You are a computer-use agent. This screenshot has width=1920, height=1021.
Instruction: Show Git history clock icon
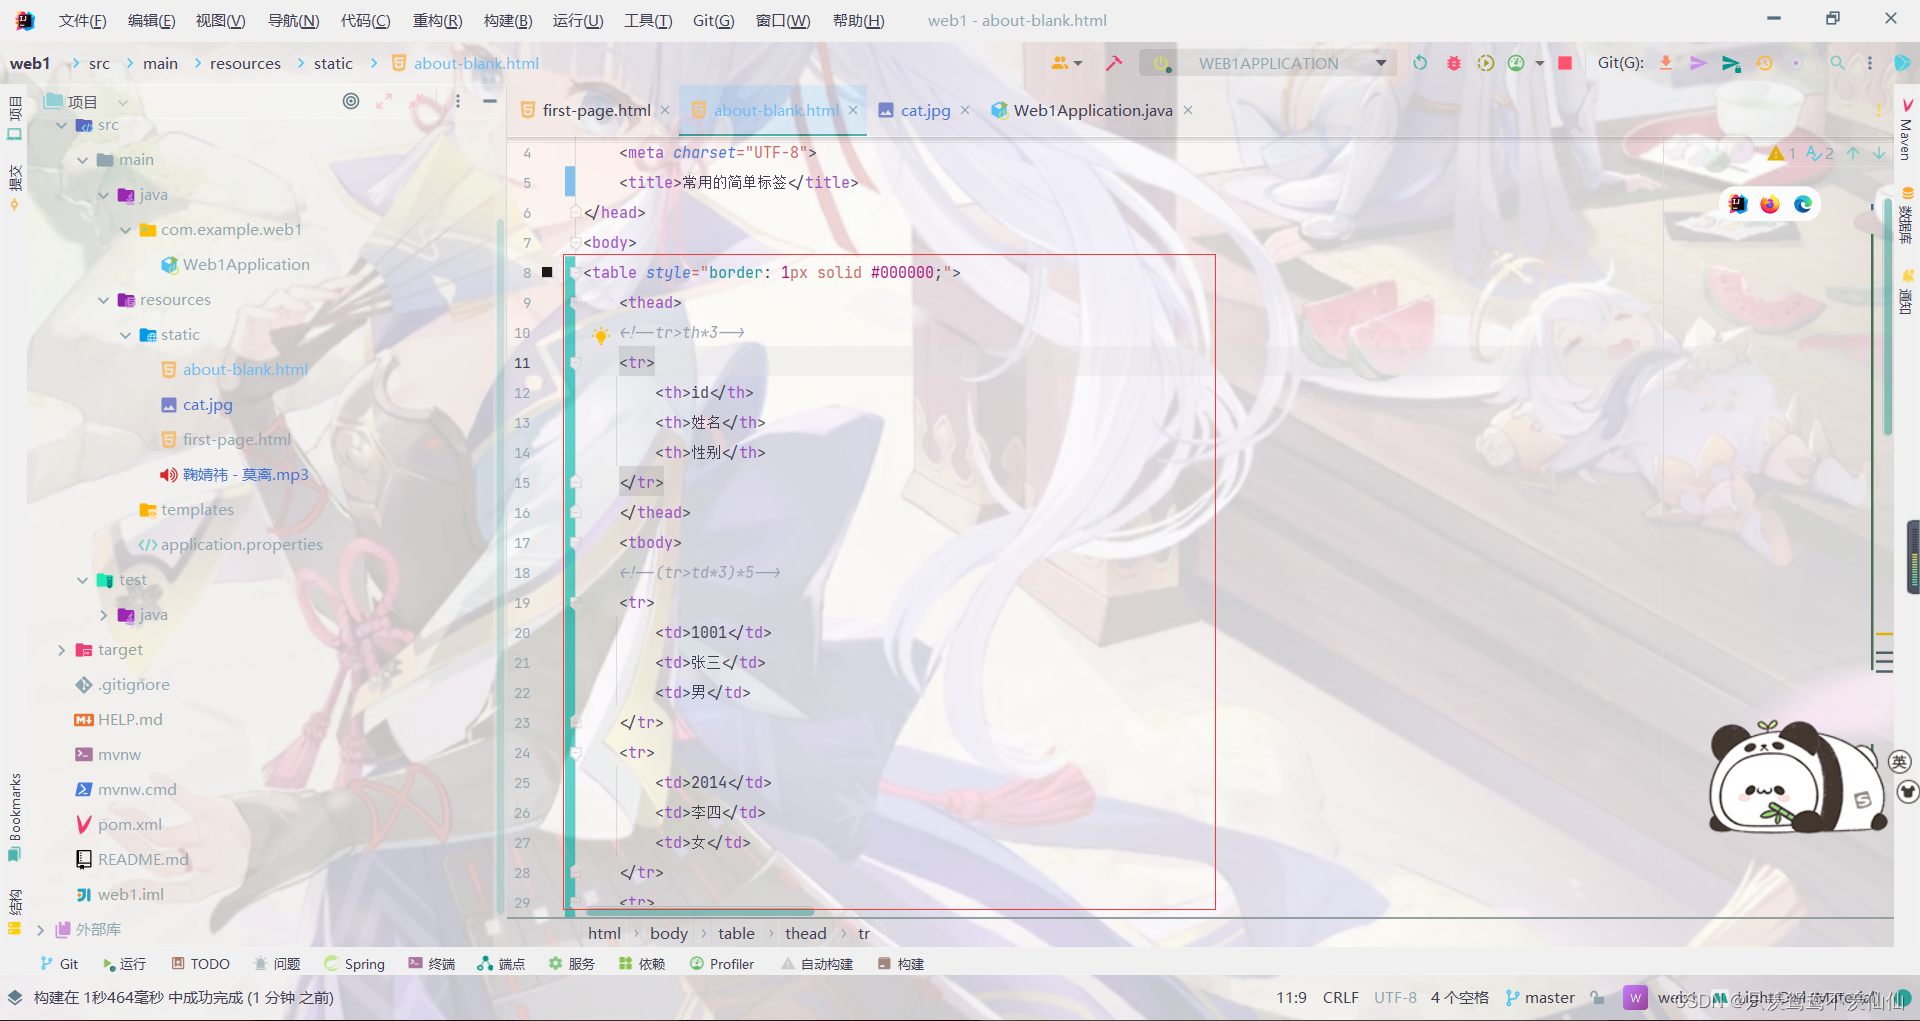tap(1764, 63)
